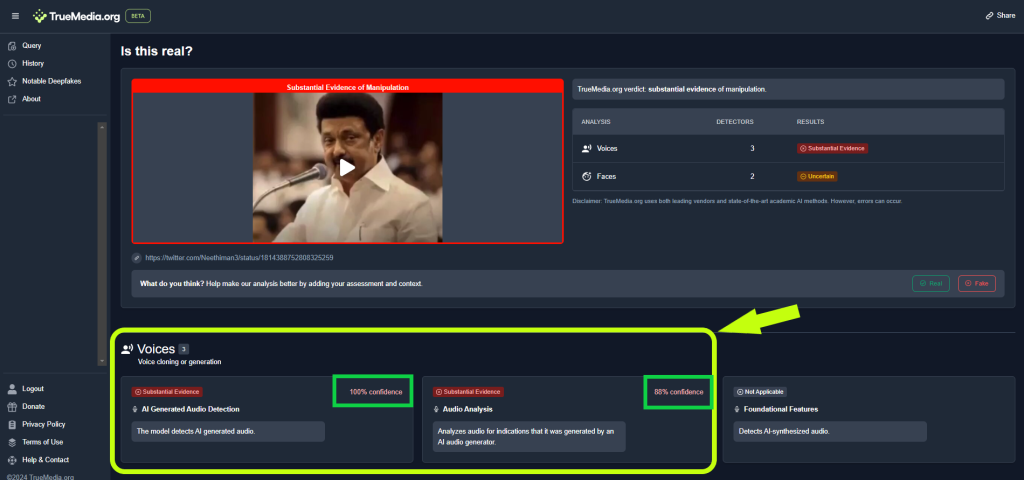Play the analyzed video
1024x480 pixels.
click(x=347, y=168)
